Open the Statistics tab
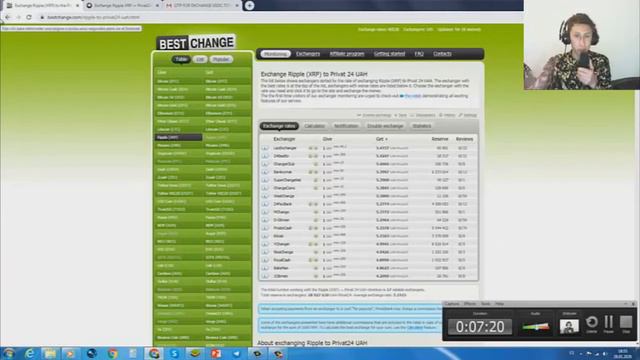 (x=422, y=126)
